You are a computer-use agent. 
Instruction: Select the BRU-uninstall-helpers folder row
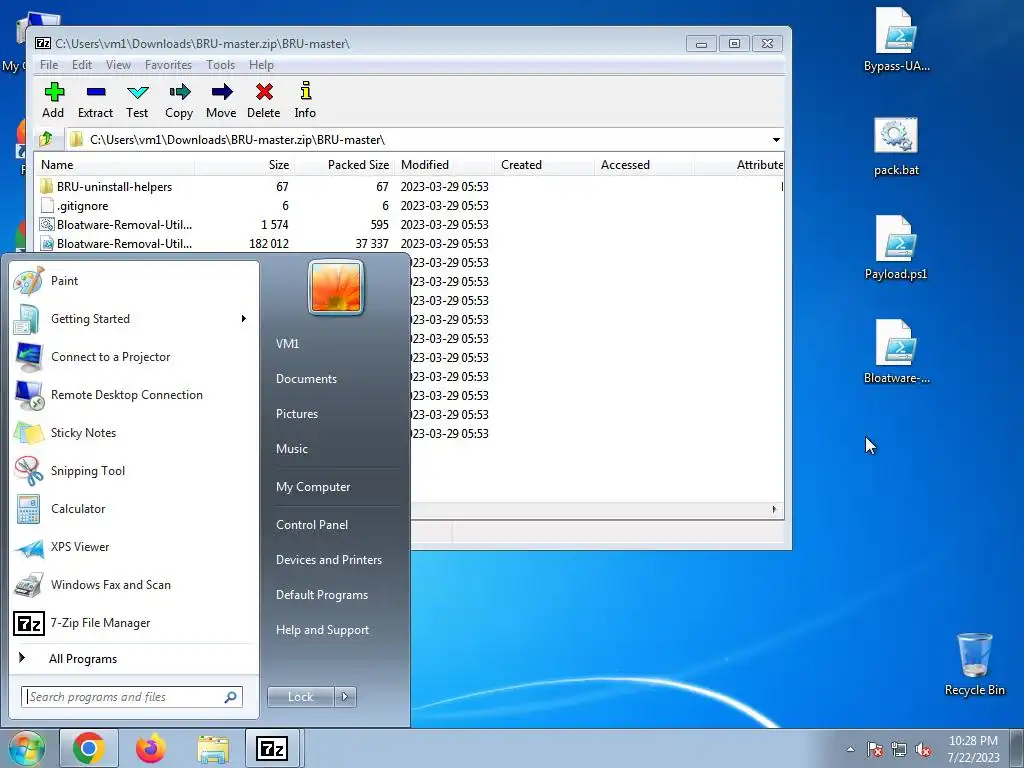click(409, 187)
